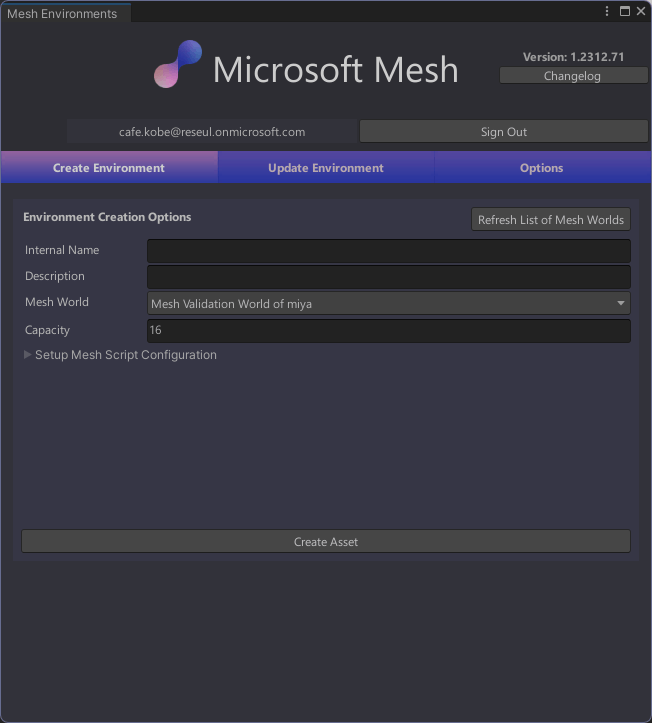The width and height of the screenshot is (652, 723).
Task: Select the Create Environment tab
Action: tap(109, 167)
